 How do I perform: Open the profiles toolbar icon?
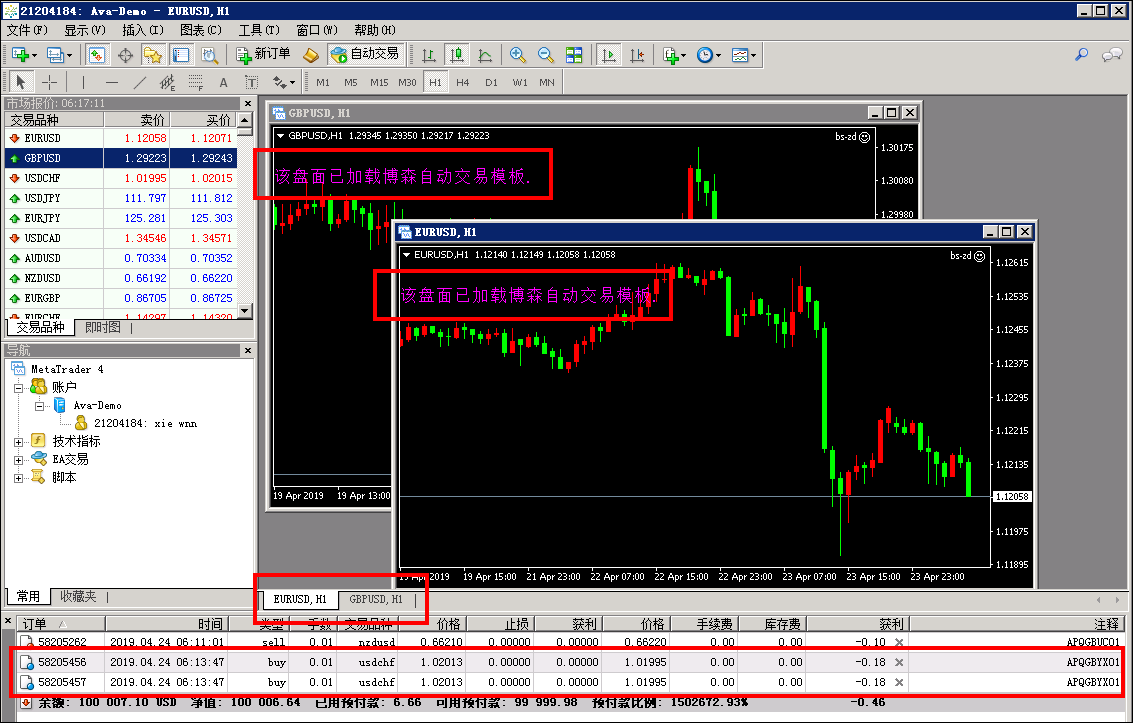tap(59, 55)
